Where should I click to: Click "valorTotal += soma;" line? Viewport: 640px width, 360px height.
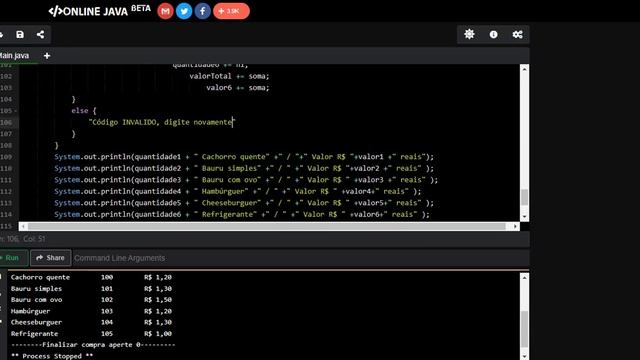(229, 76)
